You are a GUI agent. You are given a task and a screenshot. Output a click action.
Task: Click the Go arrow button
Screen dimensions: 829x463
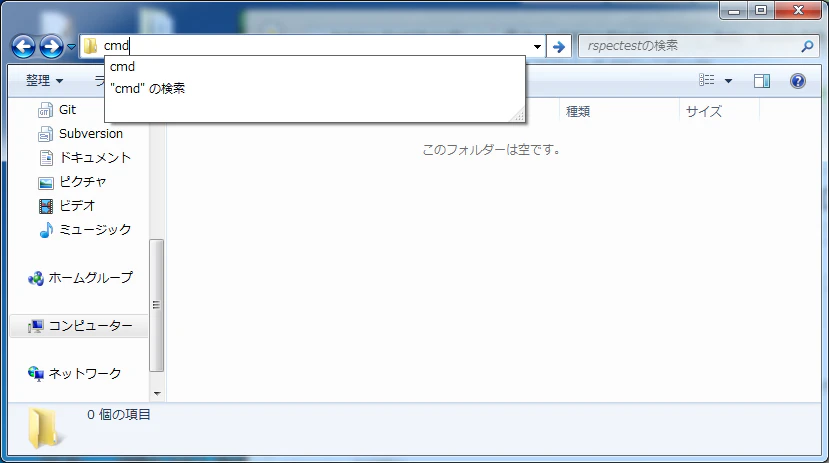pos(559,47)
